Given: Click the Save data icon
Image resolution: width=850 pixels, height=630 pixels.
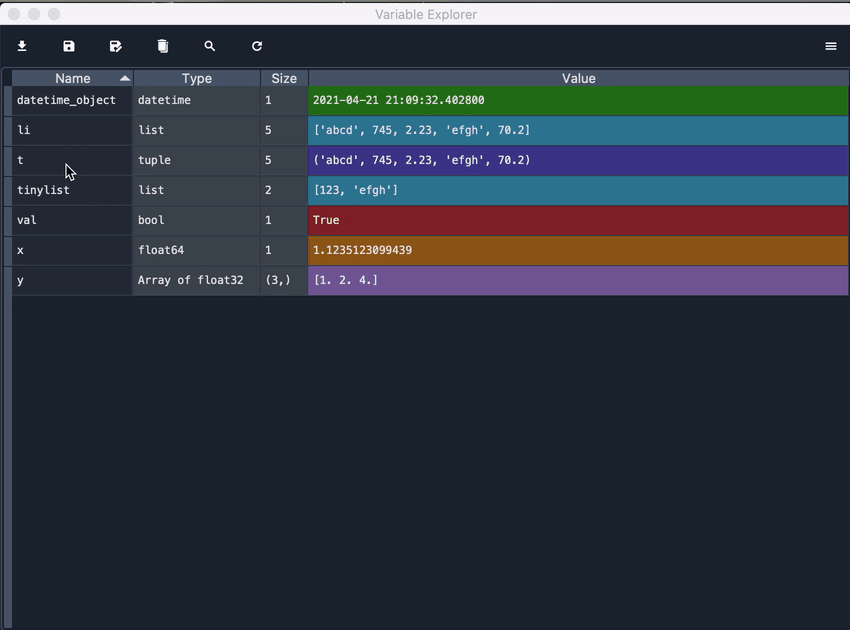Looking at the screenshot, I should (x=68, y=46).
